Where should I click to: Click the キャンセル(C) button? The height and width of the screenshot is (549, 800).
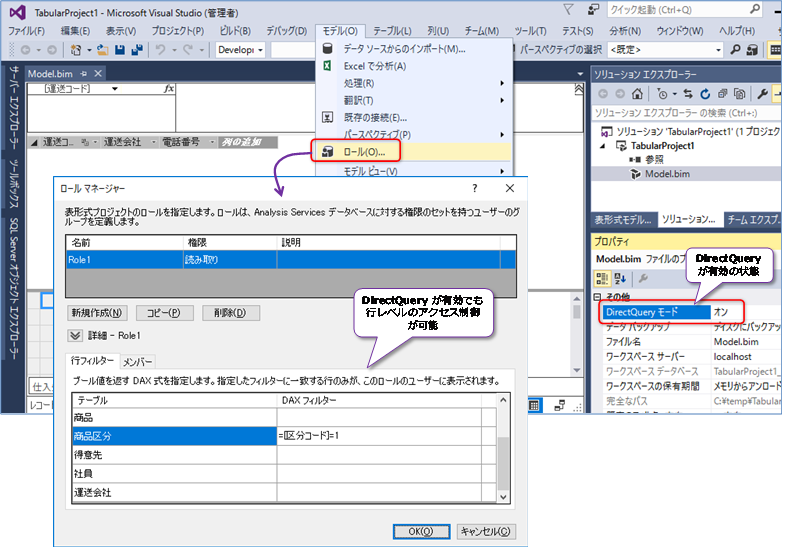click(485, 531)
